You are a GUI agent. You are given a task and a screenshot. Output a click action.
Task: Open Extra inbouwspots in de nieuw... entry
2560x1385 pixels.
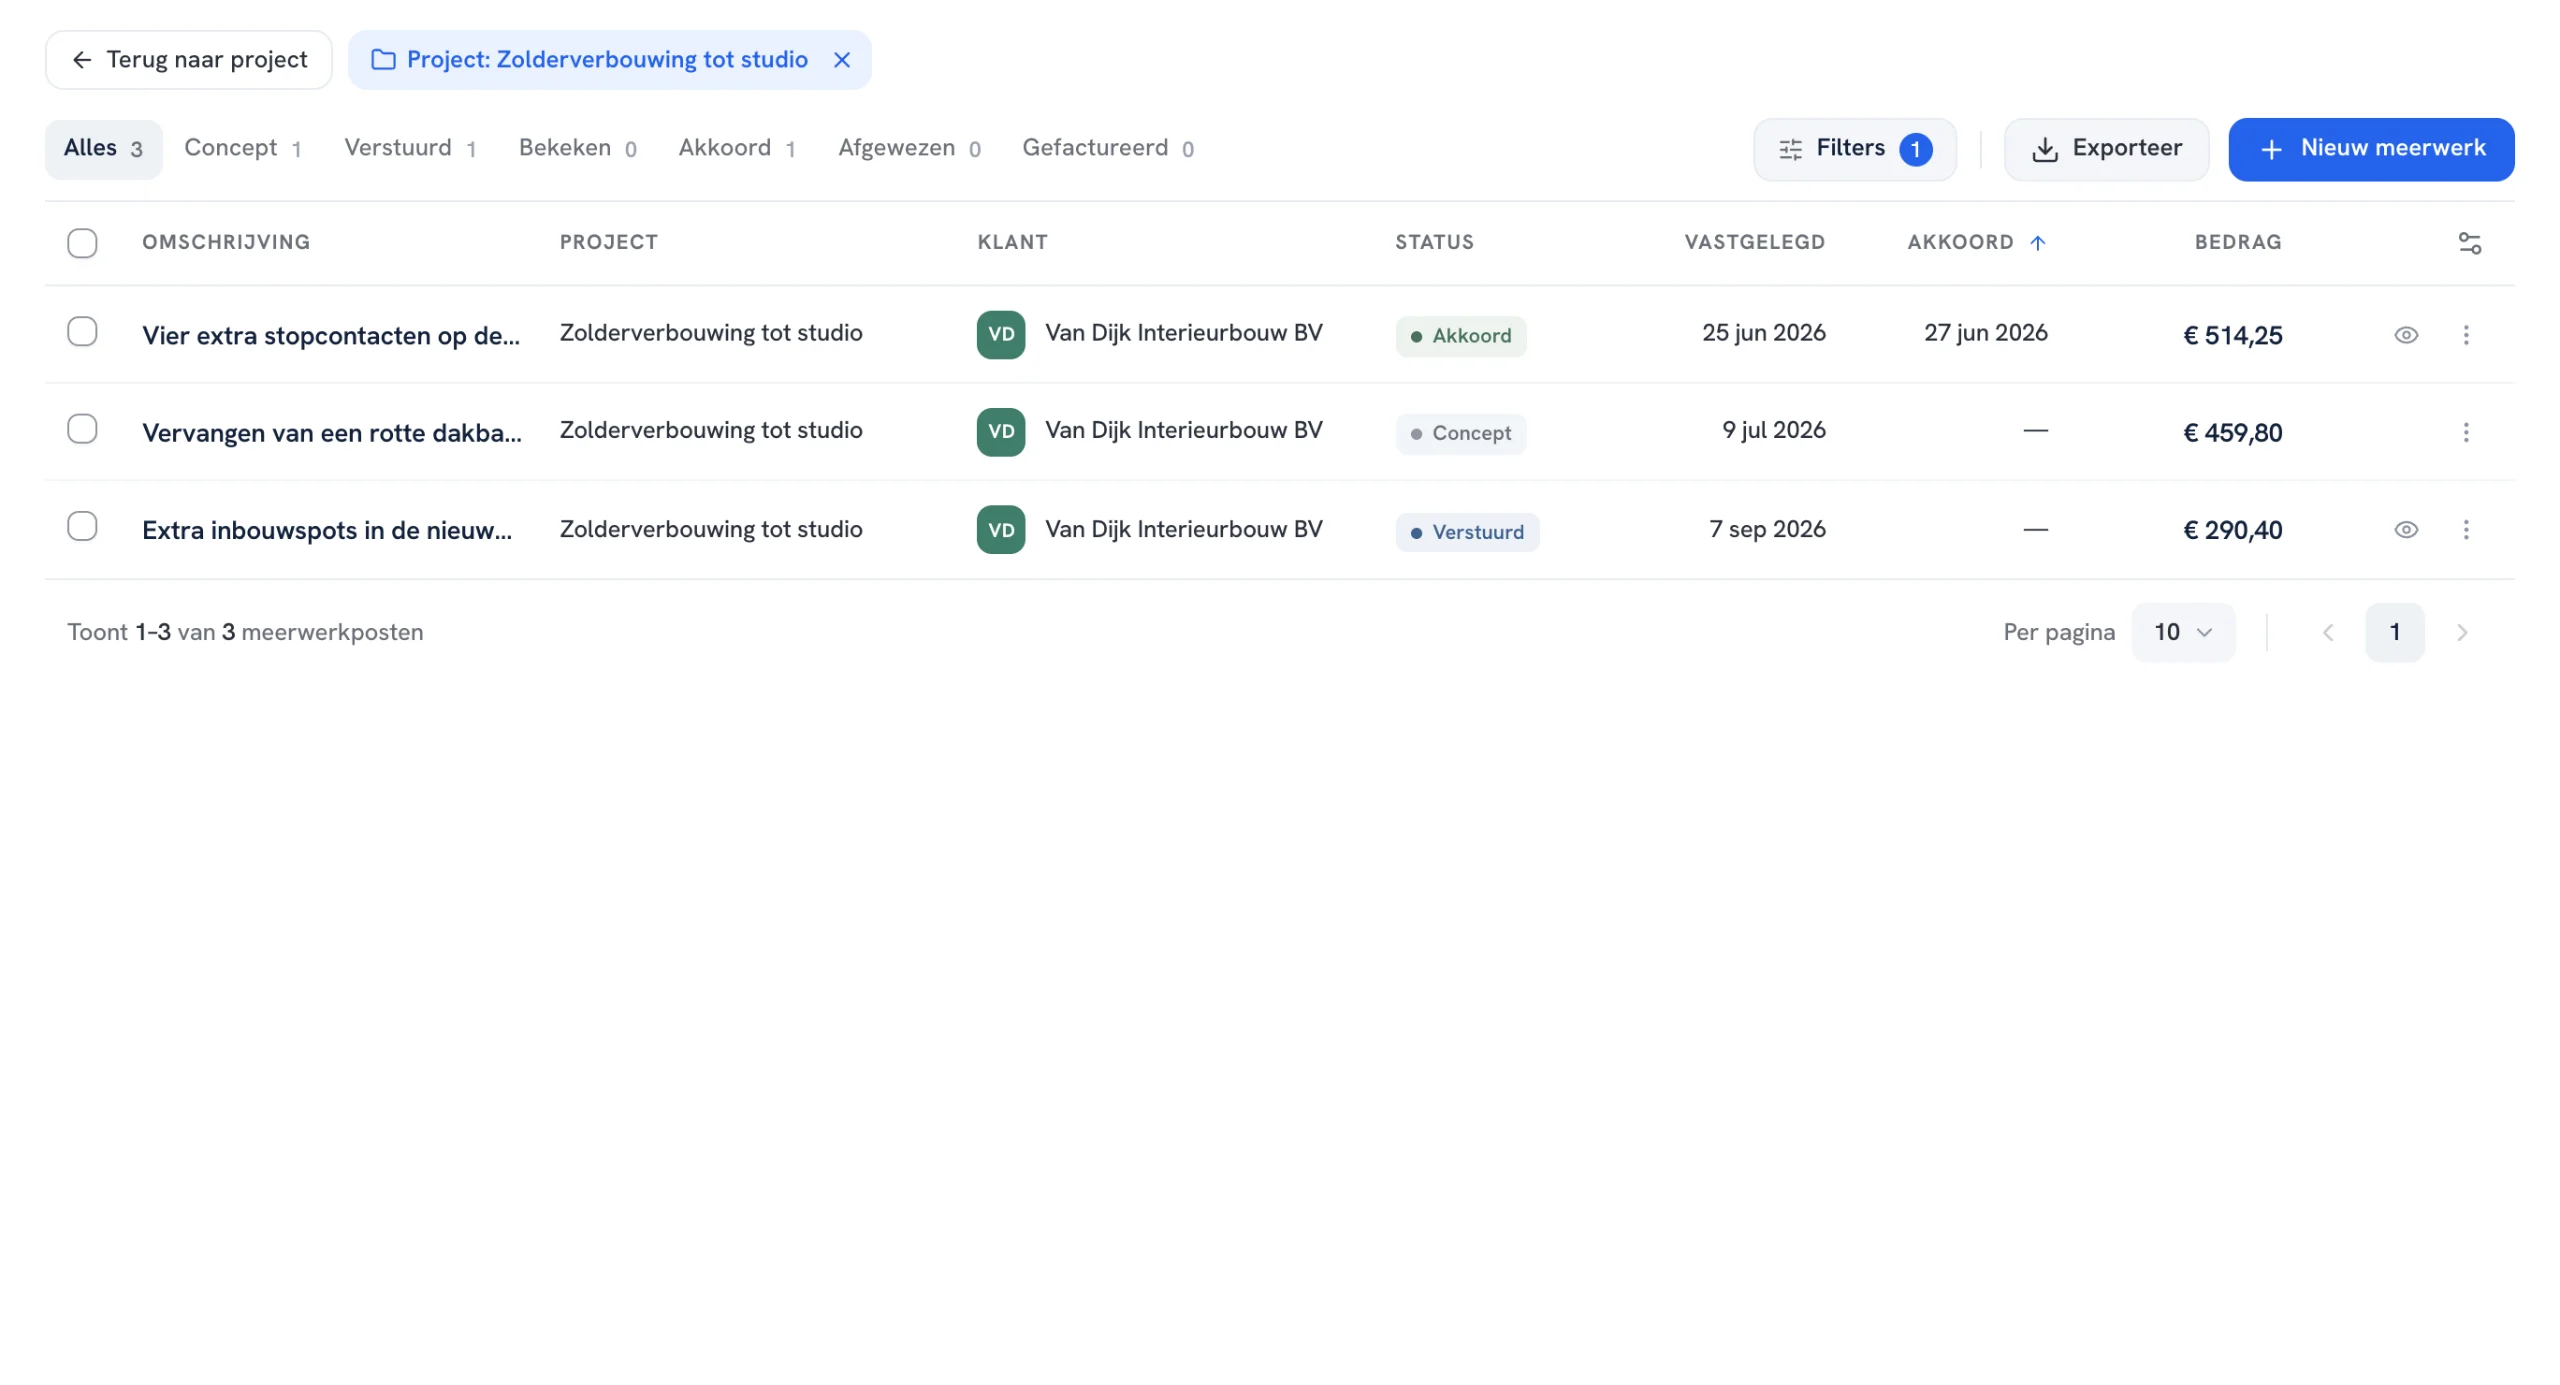(x=327, y=531)
